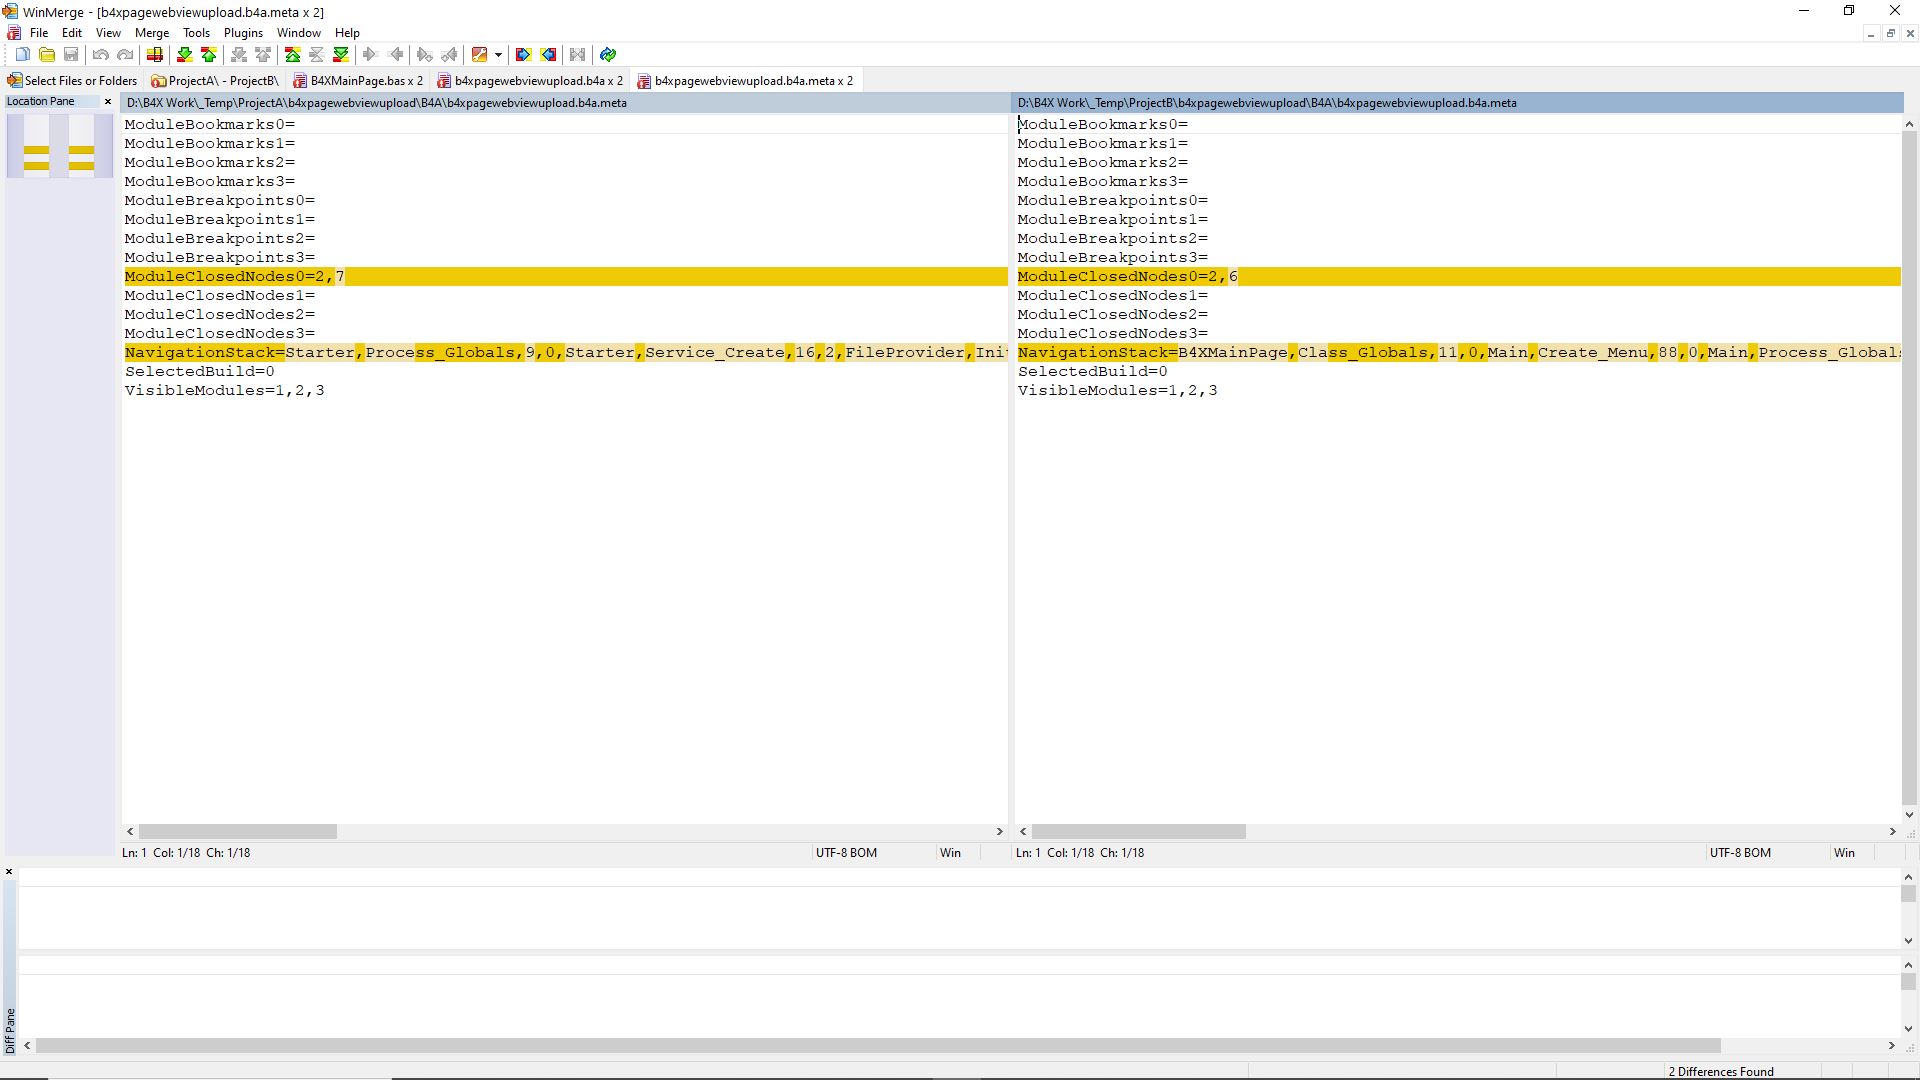Click the Refresh comparison icon
This screenshot has height=1080, width=1920.
click(608, 55)
